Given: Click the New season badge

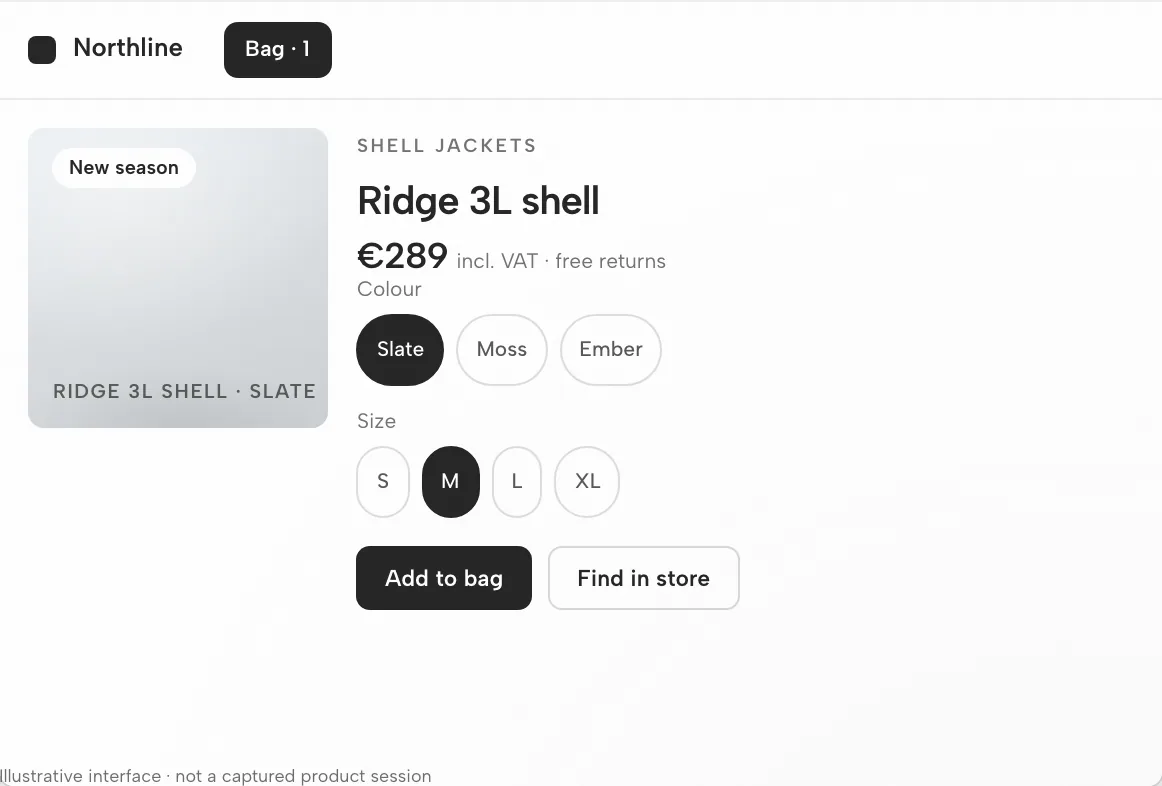Looking at the screenshot, I should click(x=124, y=167).
